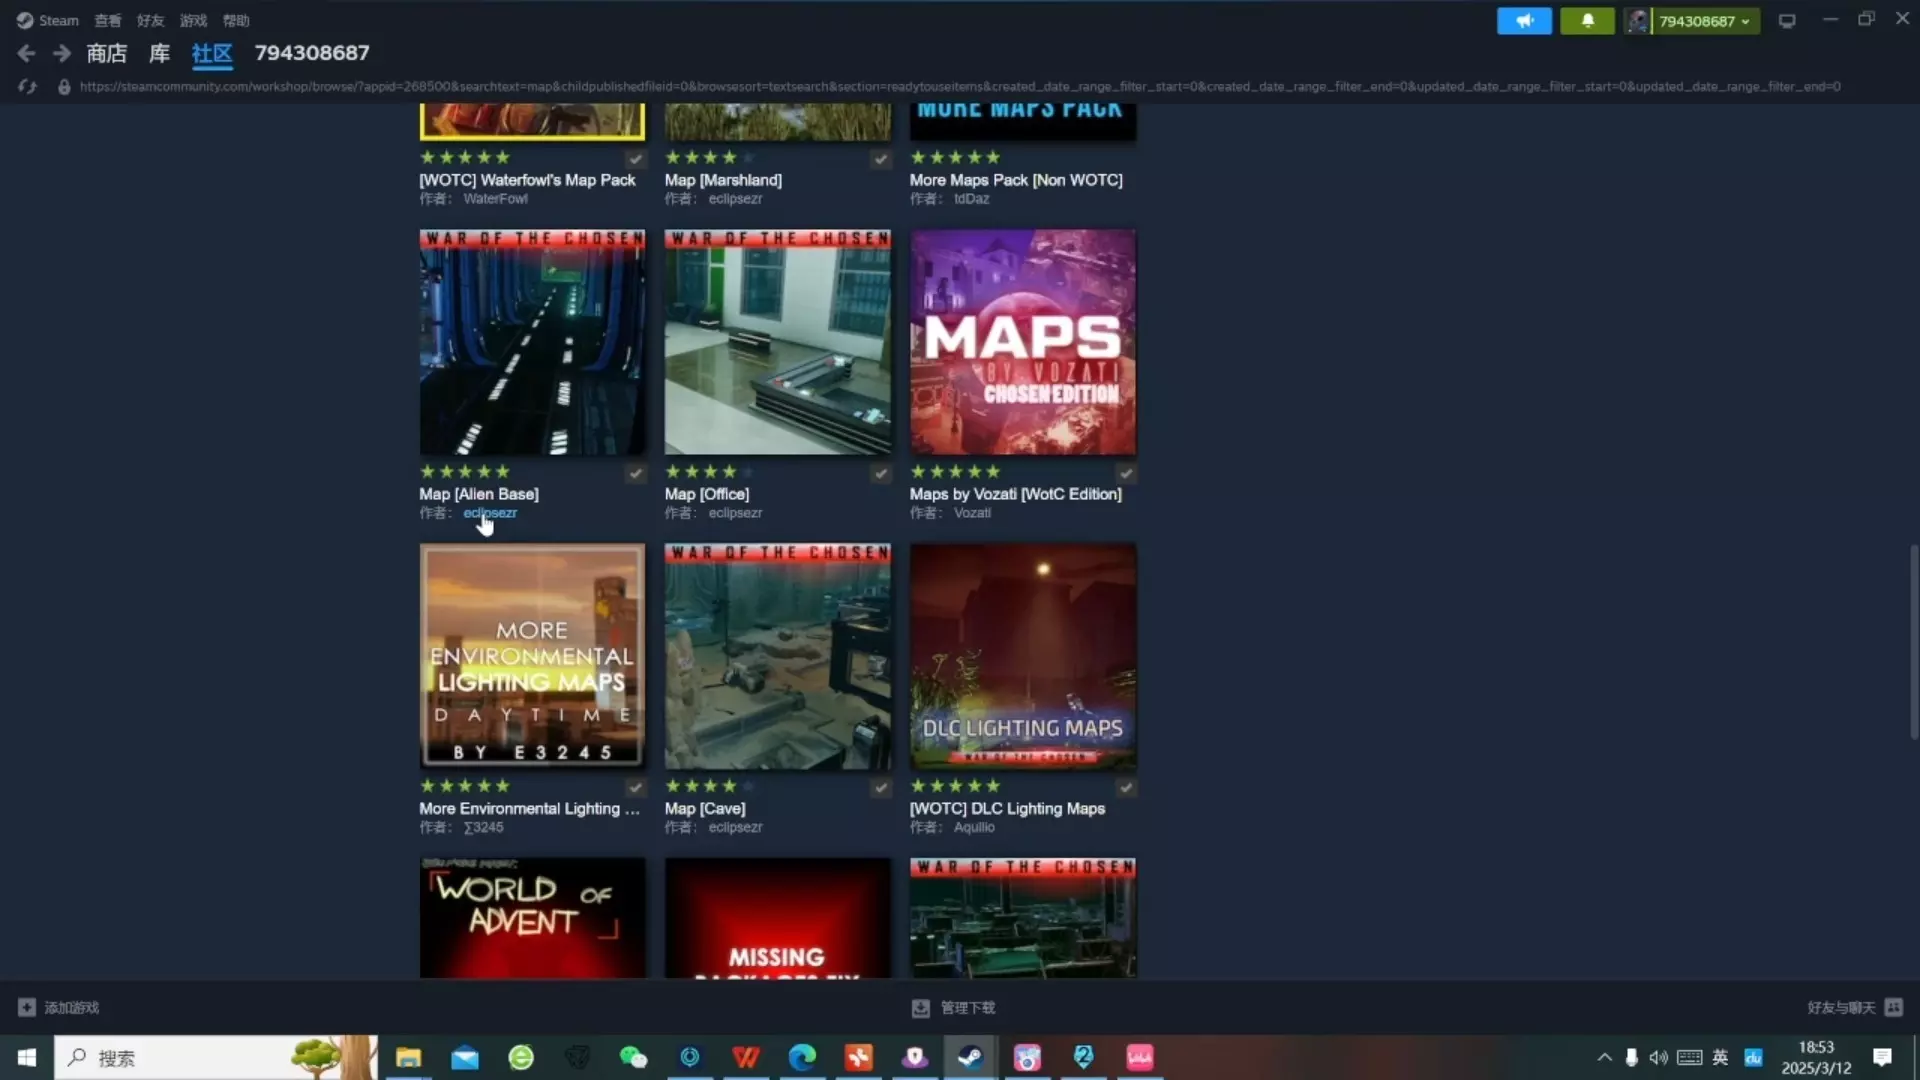Click the Steam logo at the top left
Viewport: 1920px width, 1080px height.
[25, 20]
